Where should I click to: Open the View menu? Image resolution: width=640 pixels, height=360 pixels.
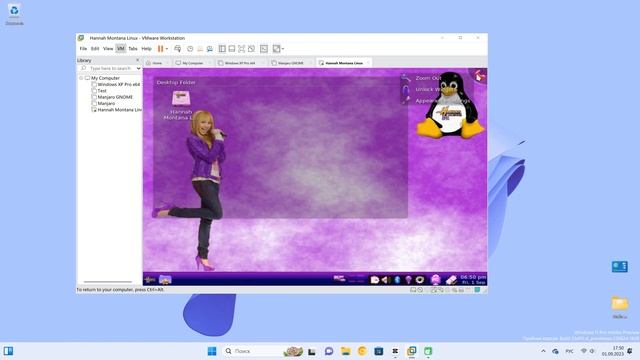coord(108,49)
